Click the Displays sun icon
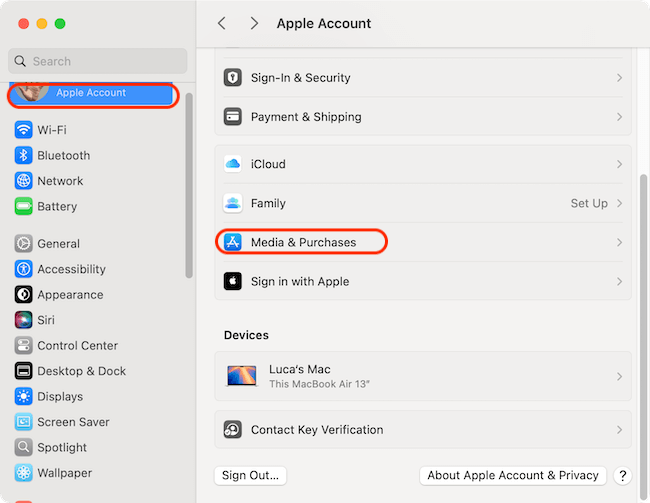The width and height of the screenshot is (650, 503). (24, 396)
